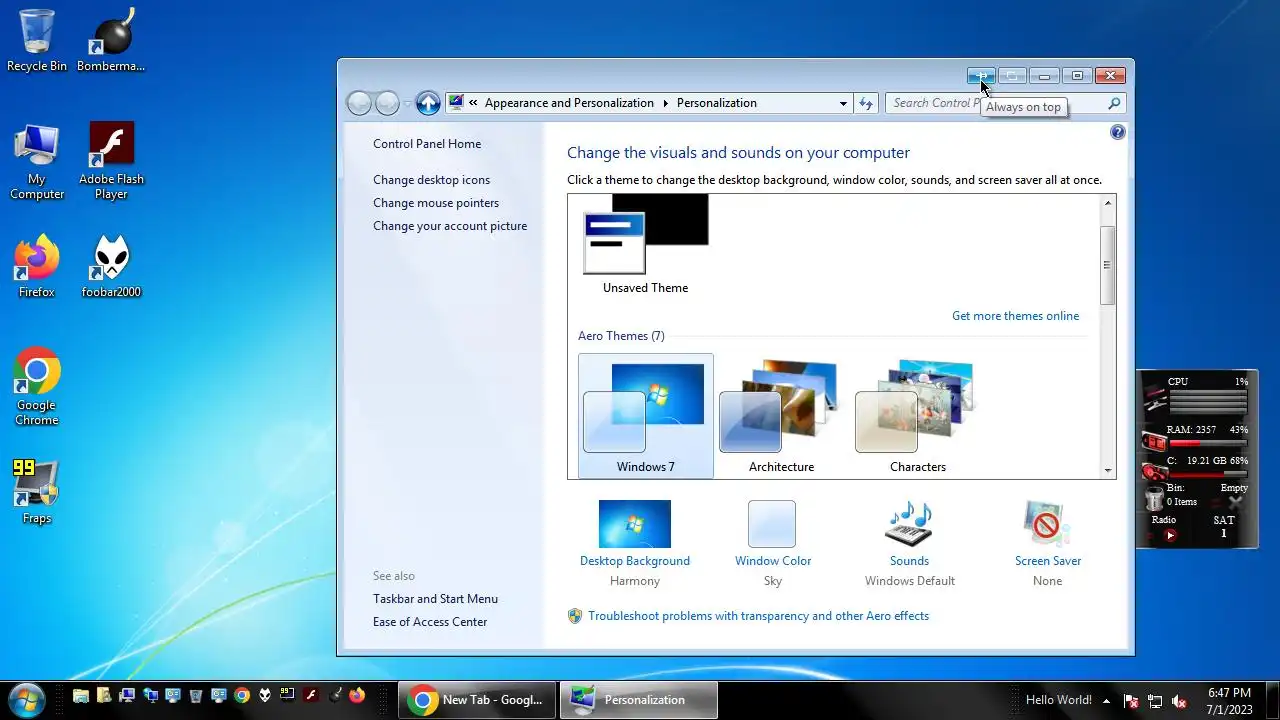Launch Chrome from the quick launch bar
The image size is (1280, 720).
(241, 695)
